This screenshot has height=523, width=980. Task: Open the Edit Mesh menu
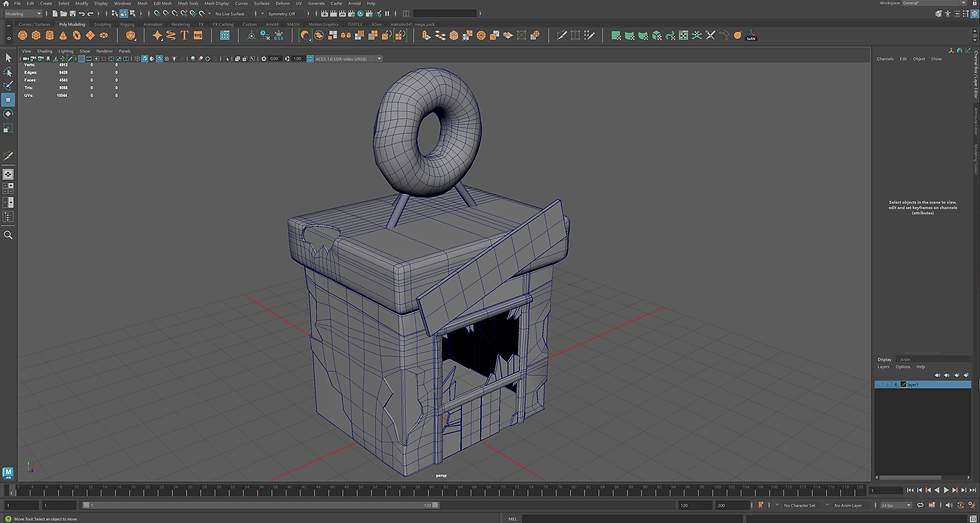tap(162, 3)
